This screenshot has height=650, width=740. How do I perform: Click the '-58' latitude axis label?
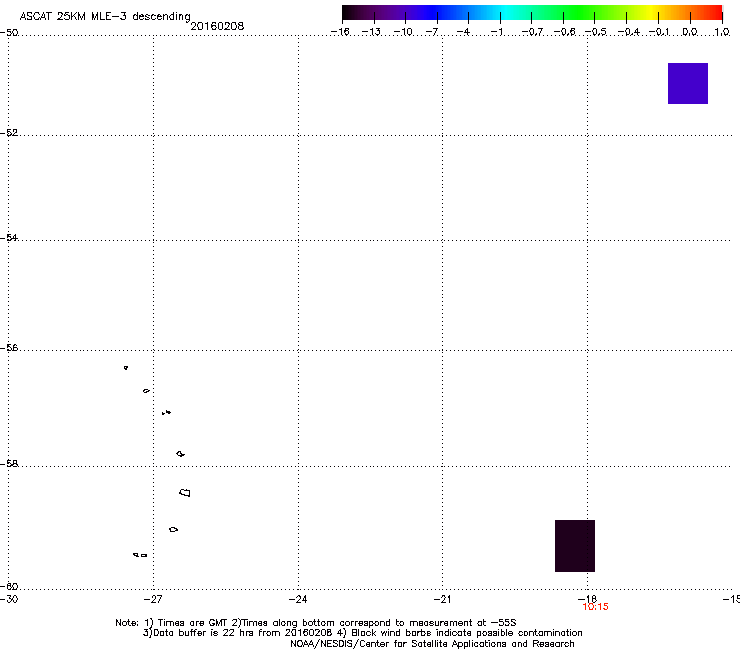tap(9, 464)
